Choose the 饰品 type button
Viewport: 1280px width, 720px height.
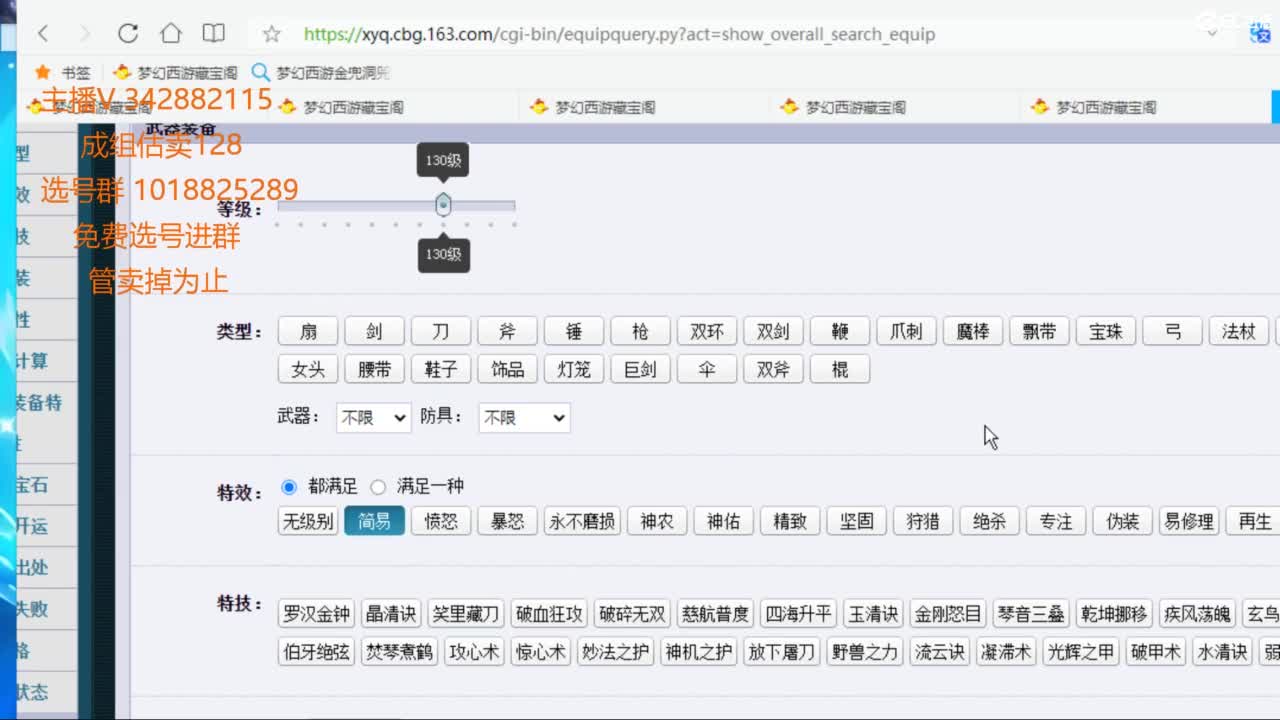pos(507,369)
